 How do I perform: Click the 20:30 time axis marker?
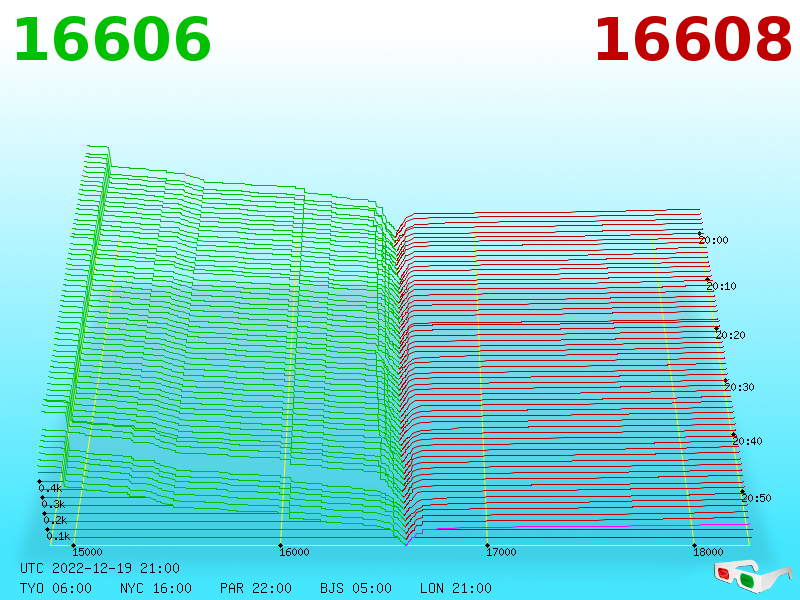(739, 387)
